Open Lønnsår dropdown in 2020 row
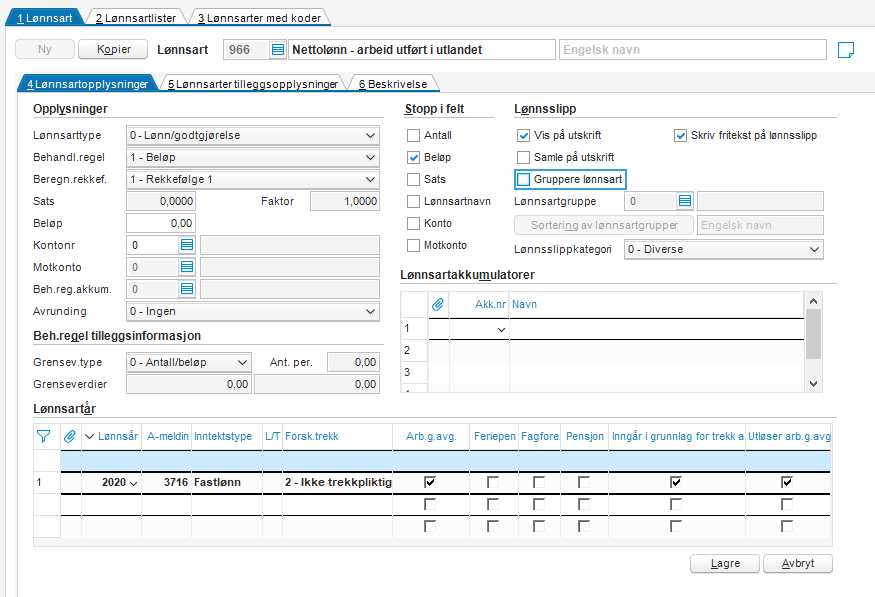The width and height of the screenshot is (875, 597). pos(133,483)
